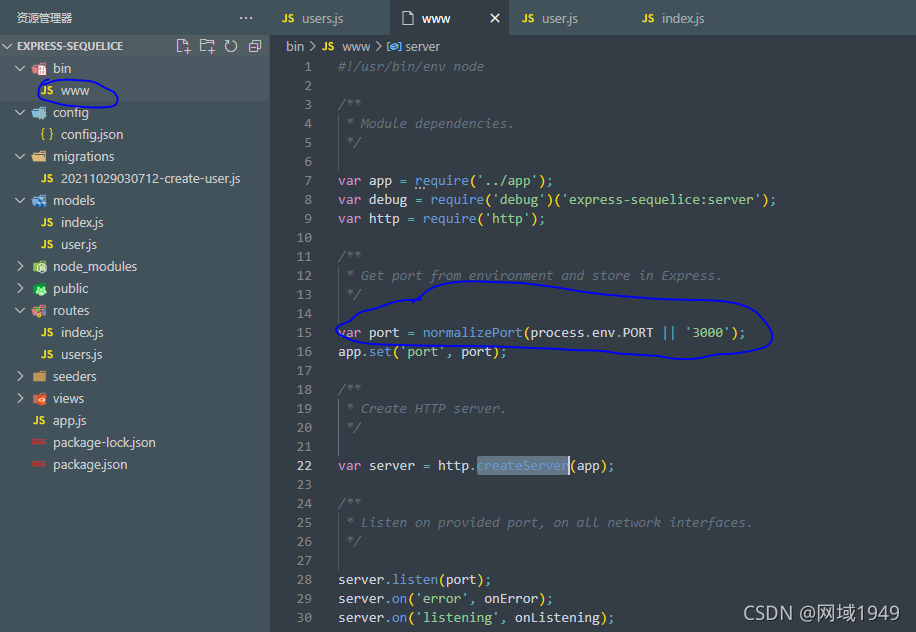This screenshot has height=632, width=916.
Task: Click normalizePort on line 15
Action: click(x=472, y=332)
